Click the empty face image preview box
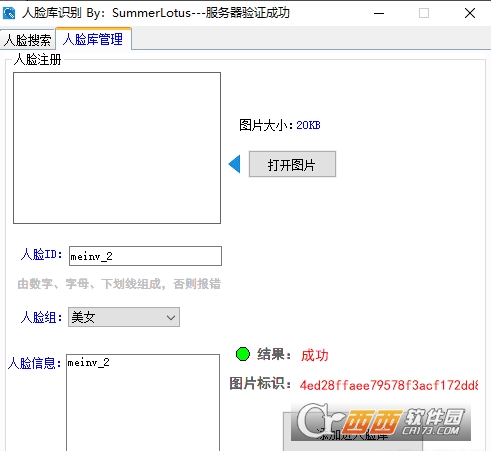 pyautogui.click(x=117, y=148)
